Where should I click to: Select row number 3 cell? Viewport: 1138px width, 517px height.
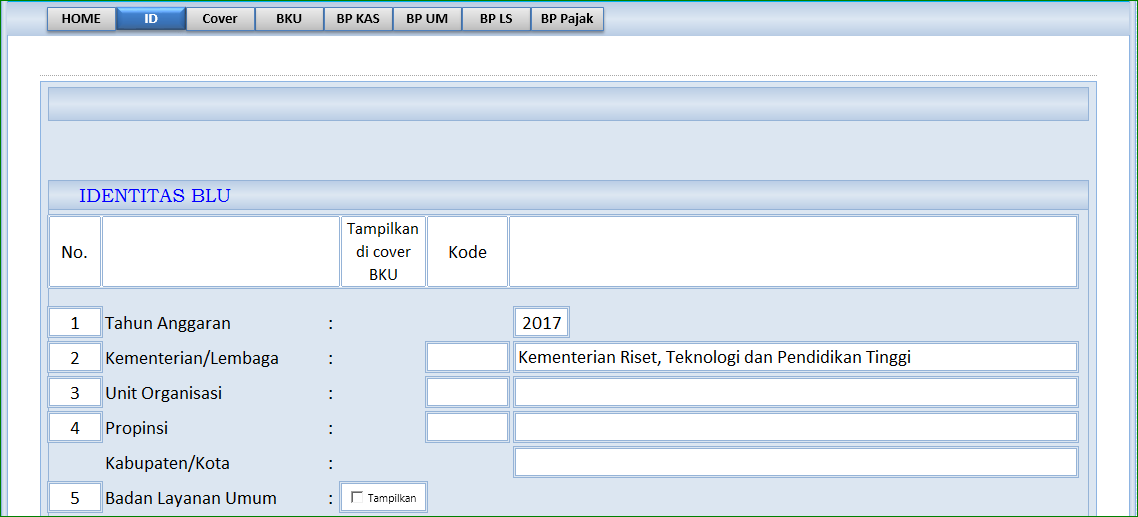point(75,393)
